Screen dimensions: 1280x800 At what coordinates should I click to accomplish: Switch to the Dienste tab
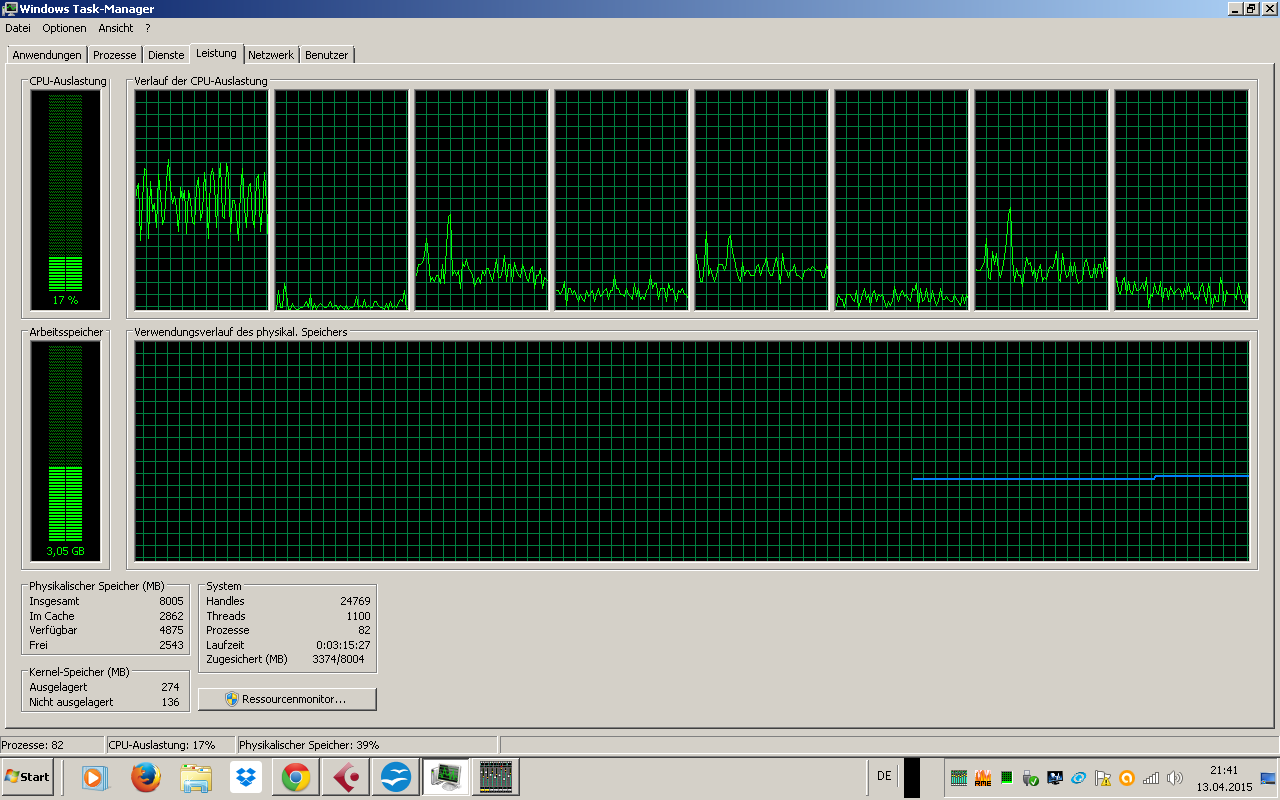pos(166,55)
